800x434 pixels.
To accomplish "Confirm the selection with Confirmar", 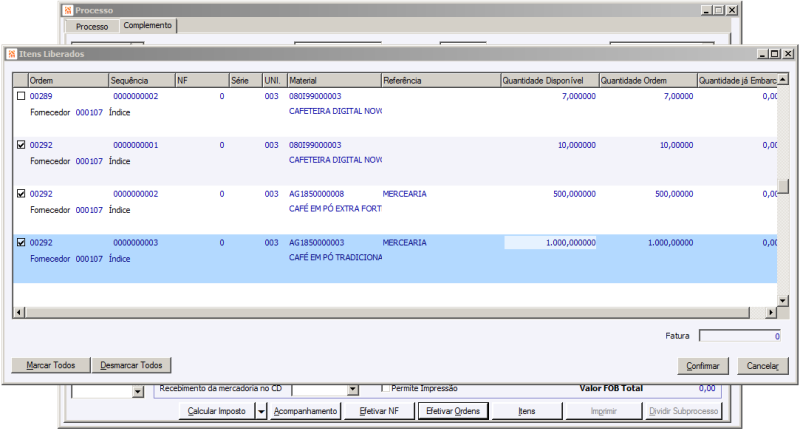I will pyautogui.click(x=703, y=366).
